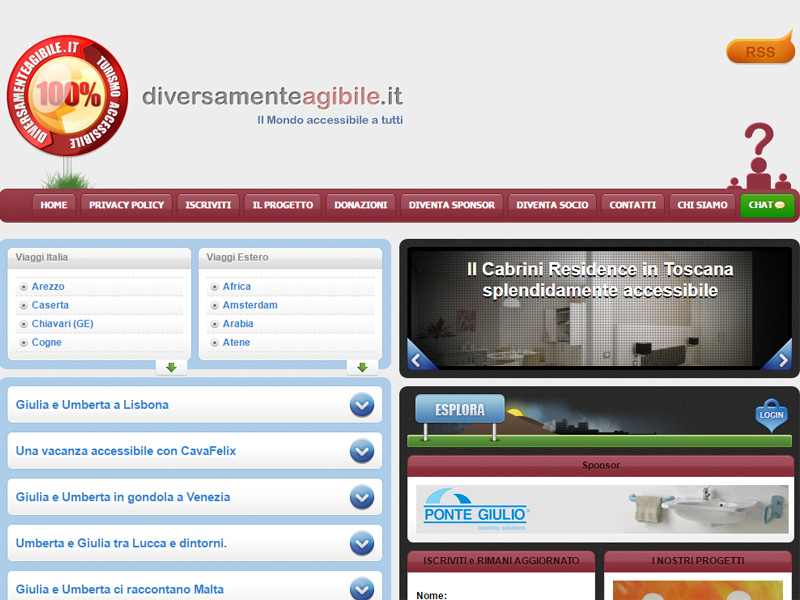Image resolution: width=800 pixels, height=600 pixels.
Task: Expand 'Giulia e Umberta a Lisbona'
Action: tap(362, 405)
